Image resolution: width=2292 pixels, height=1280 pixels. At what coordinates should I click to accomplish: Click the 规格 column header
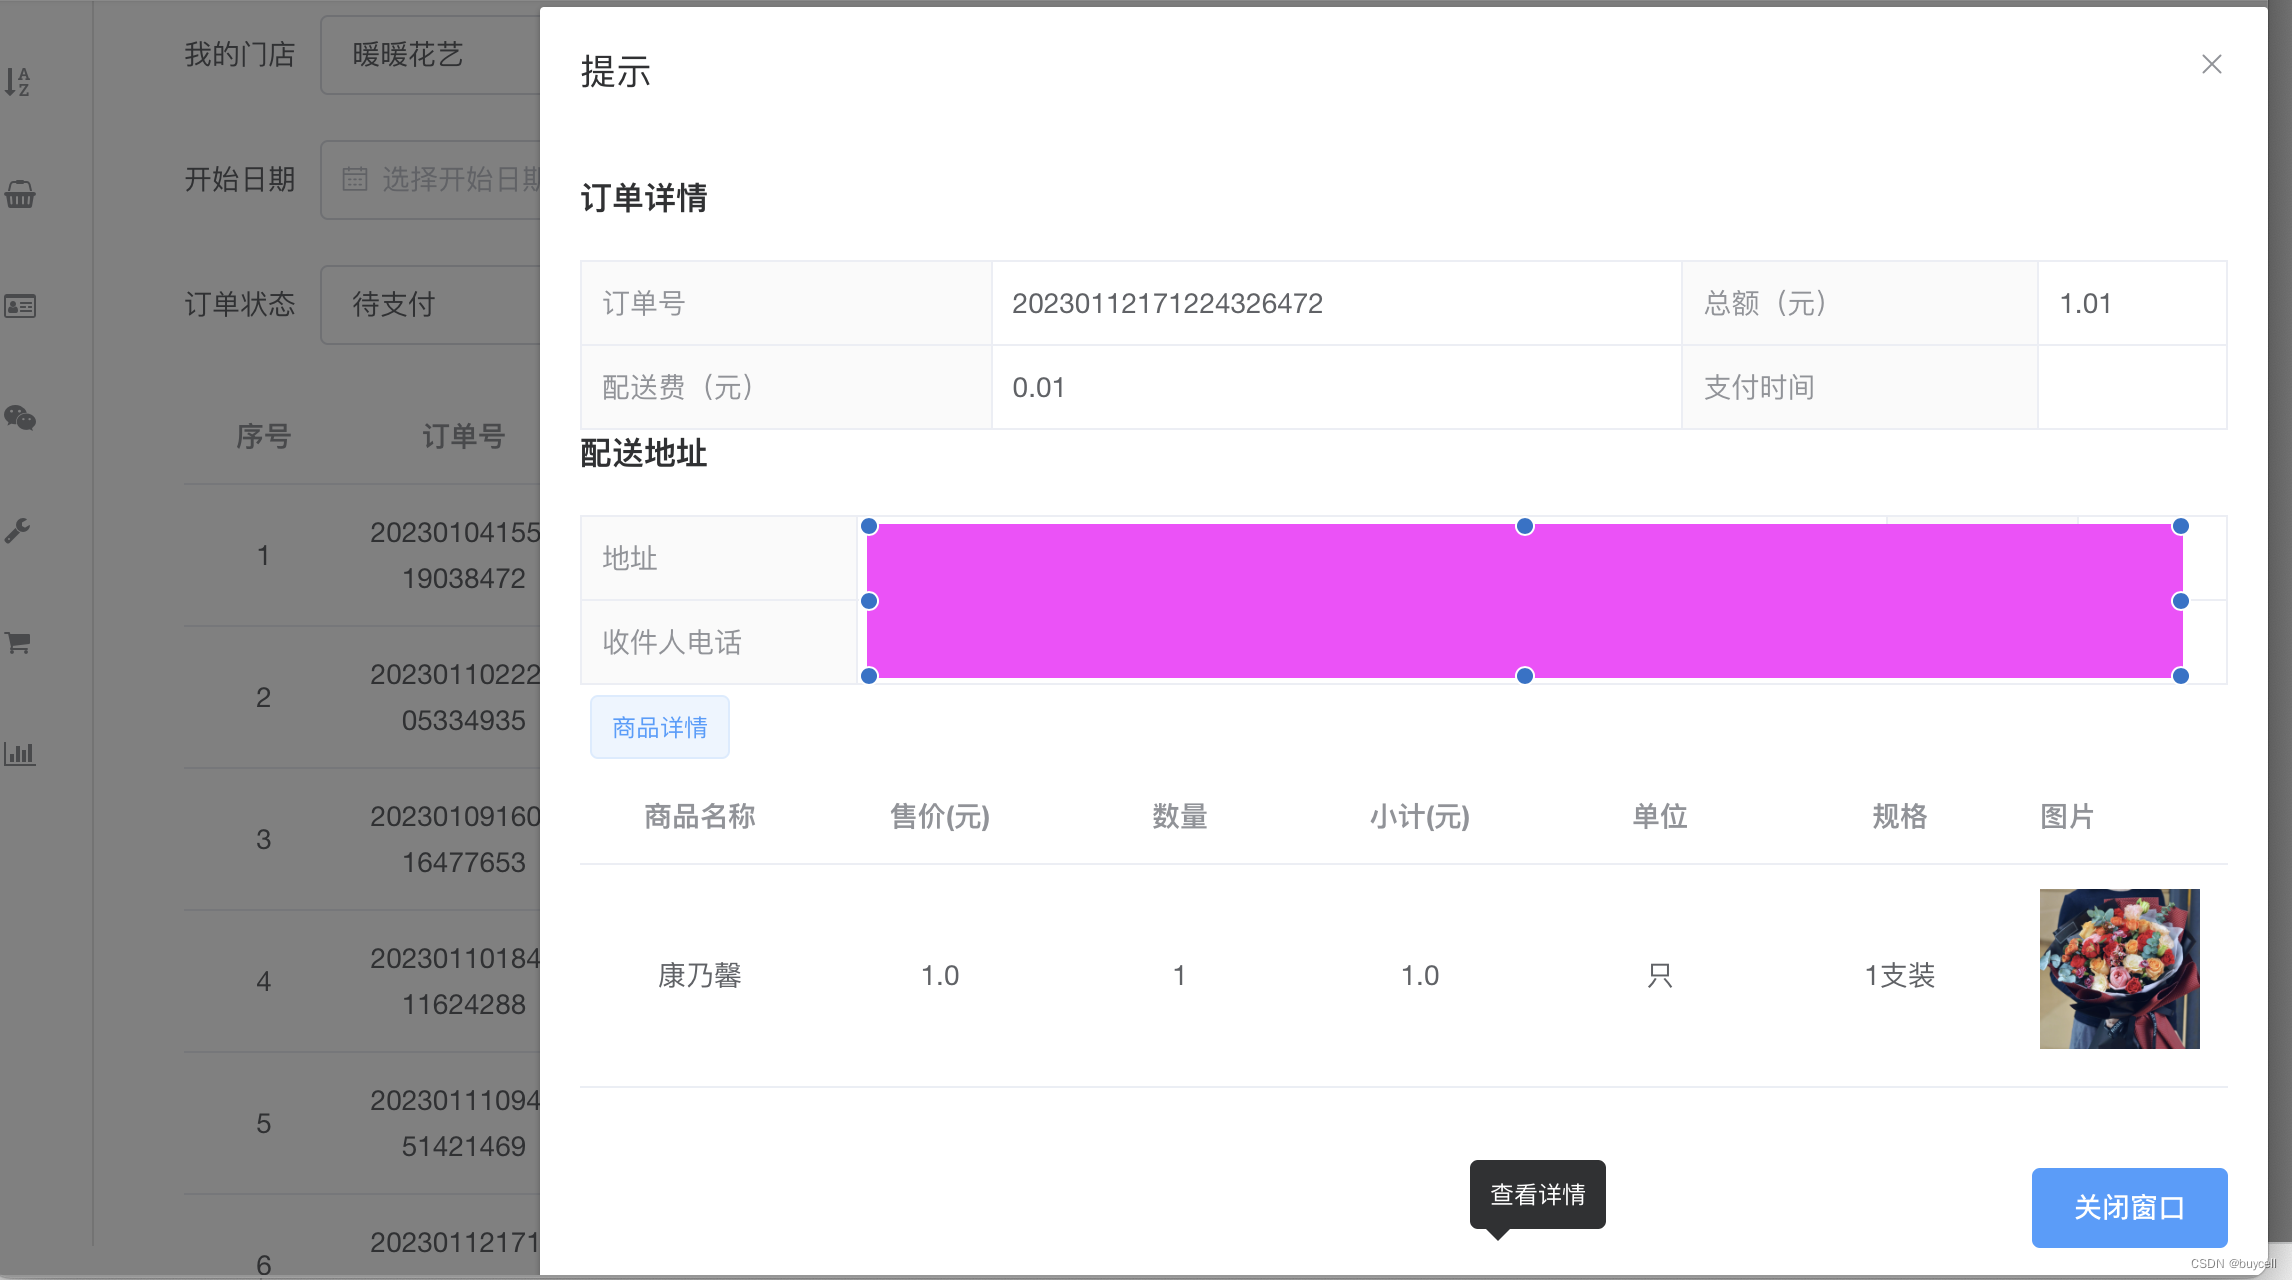1899,816
